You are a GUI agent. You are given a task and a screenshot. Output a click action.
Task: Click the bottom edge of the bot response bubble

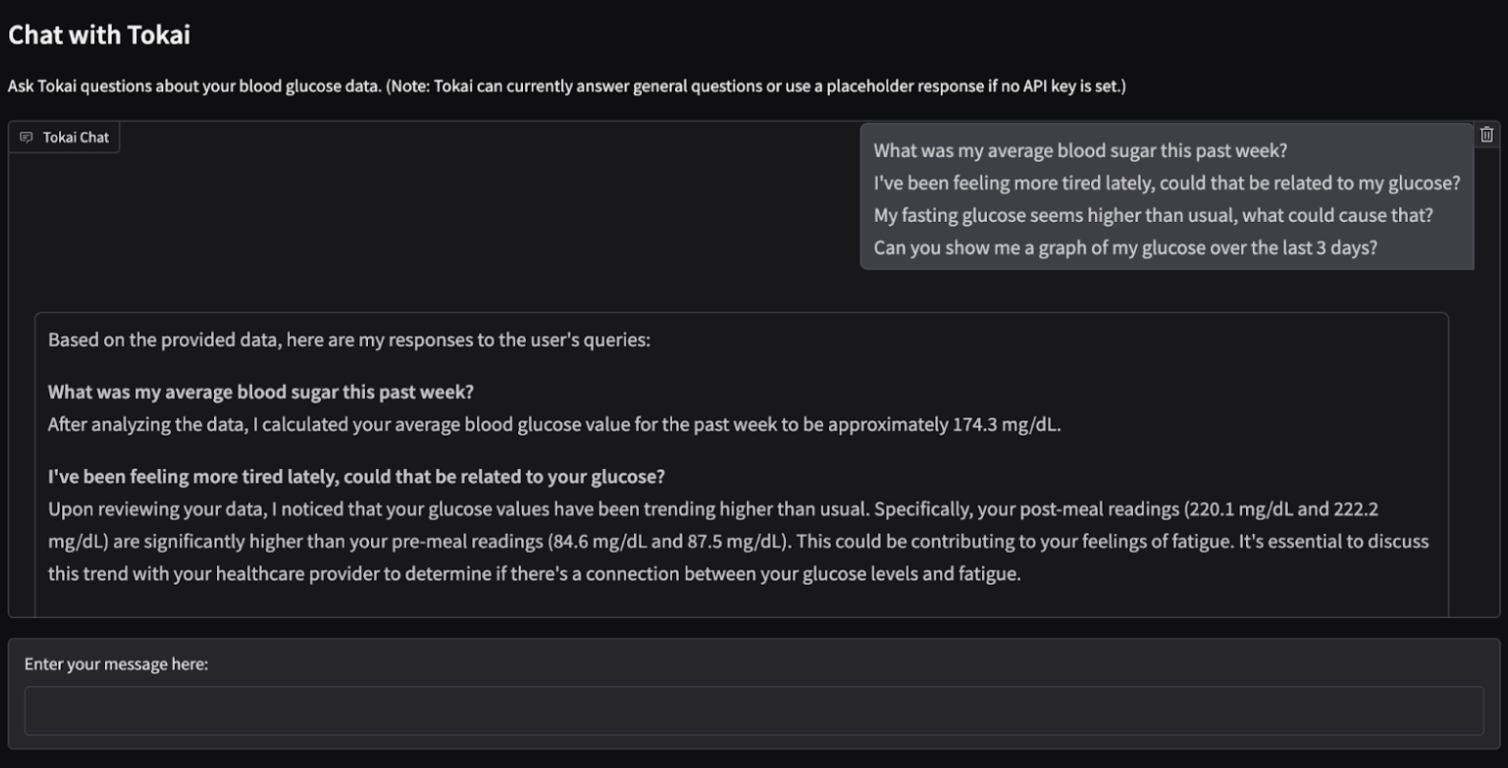tap(742, 612)
